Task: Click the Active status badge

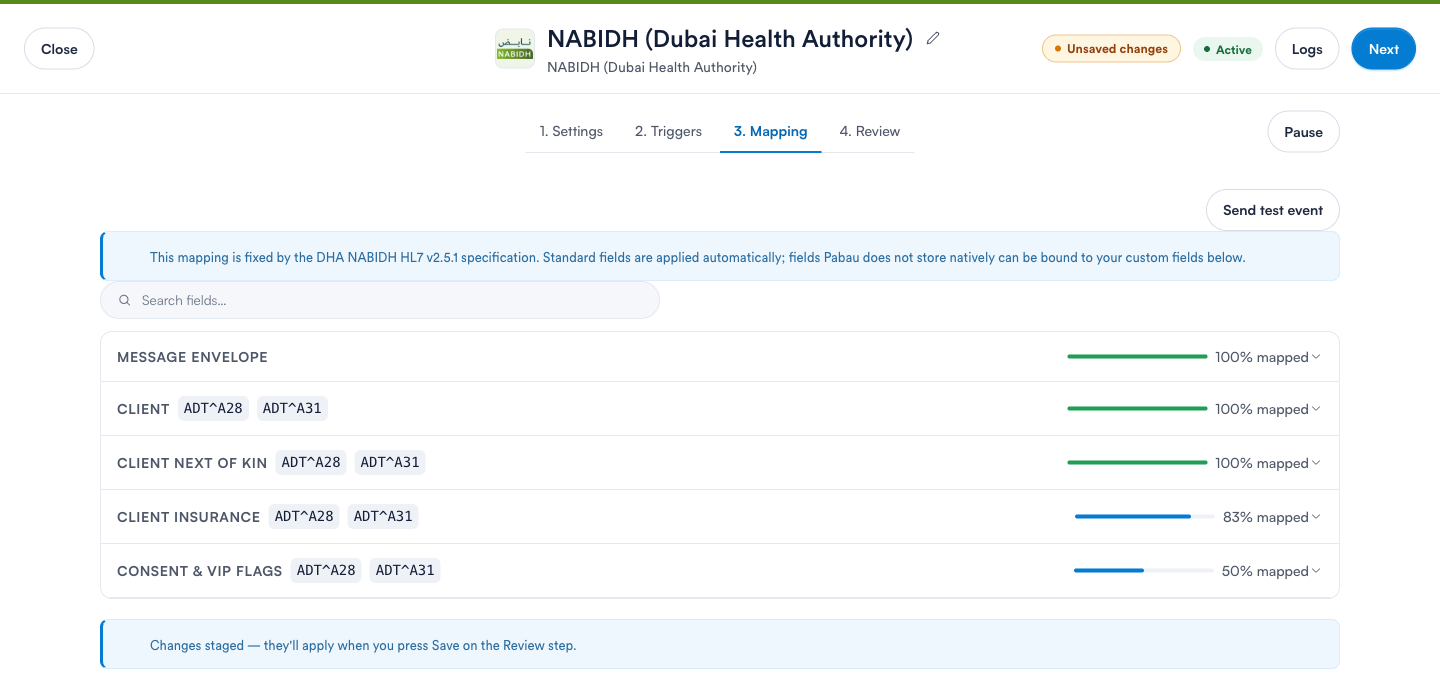Action: coord(1228,49)
